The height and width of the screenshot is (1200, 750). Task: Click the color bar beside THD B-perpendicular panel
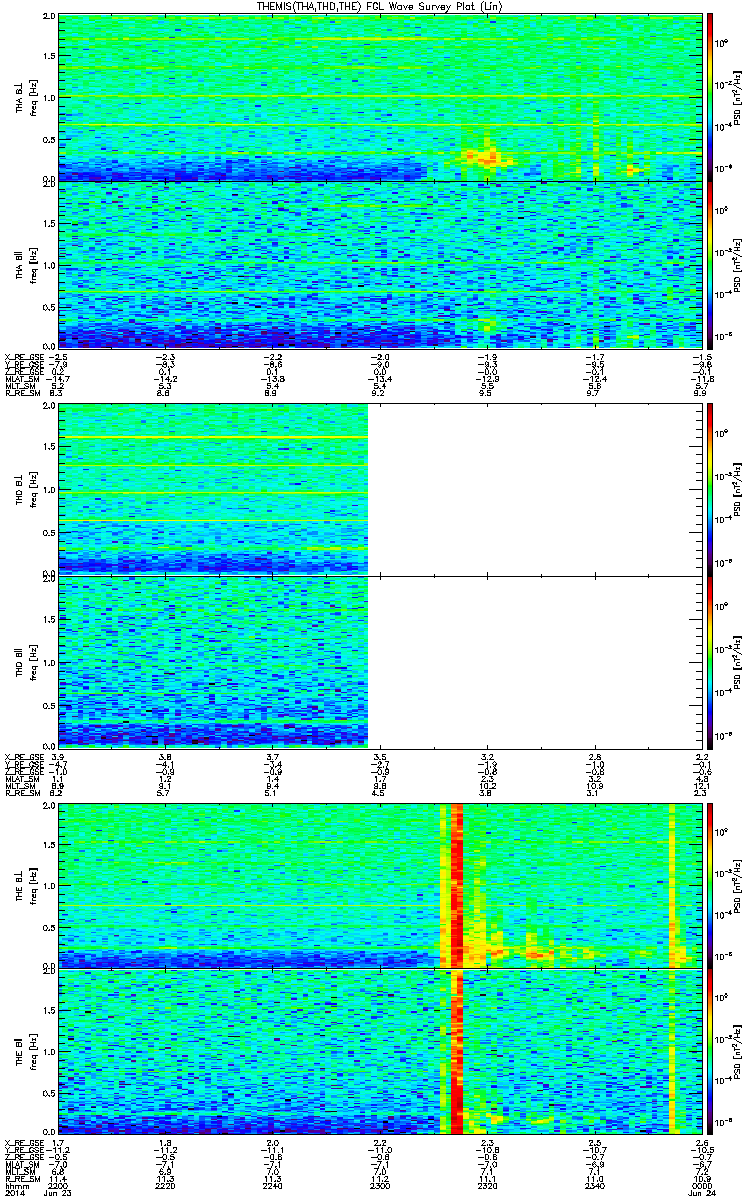coord(710,489)
